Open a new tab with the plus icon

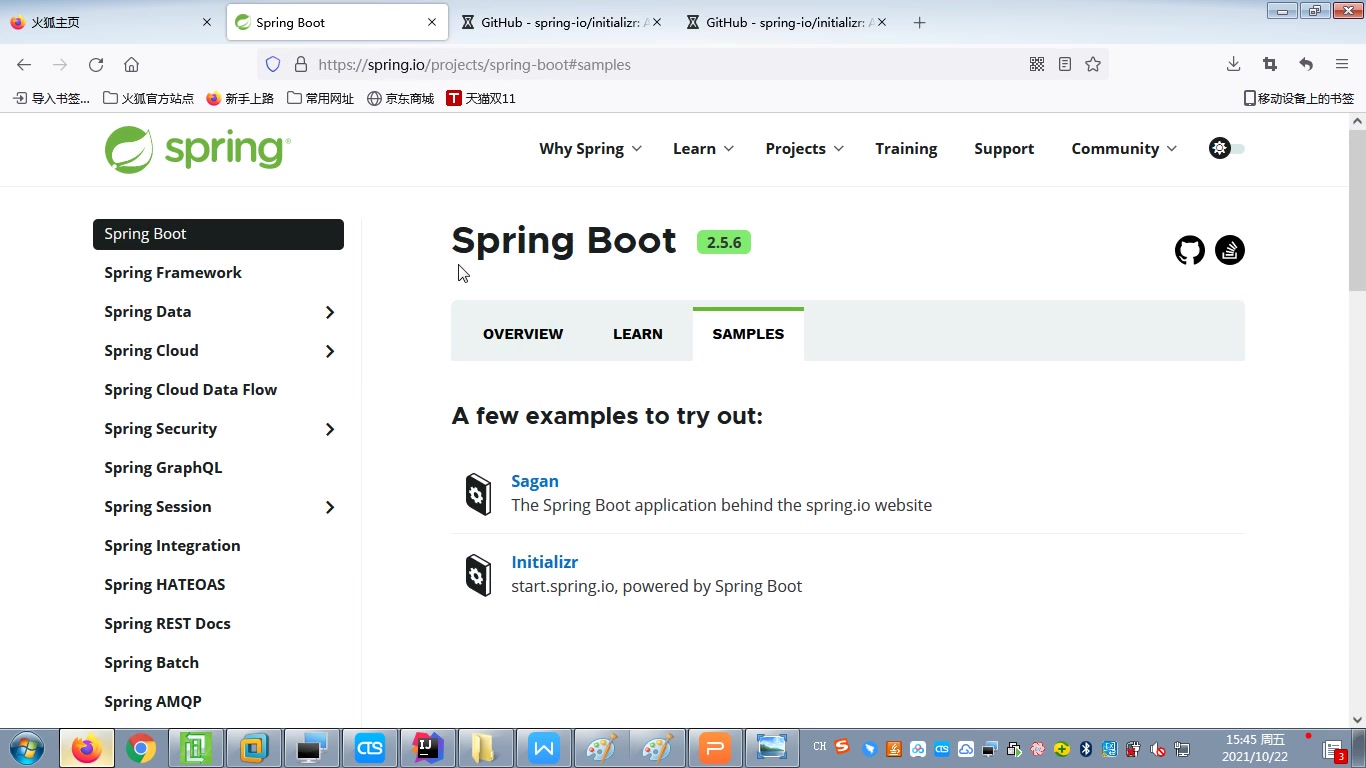tap(920, 22)
